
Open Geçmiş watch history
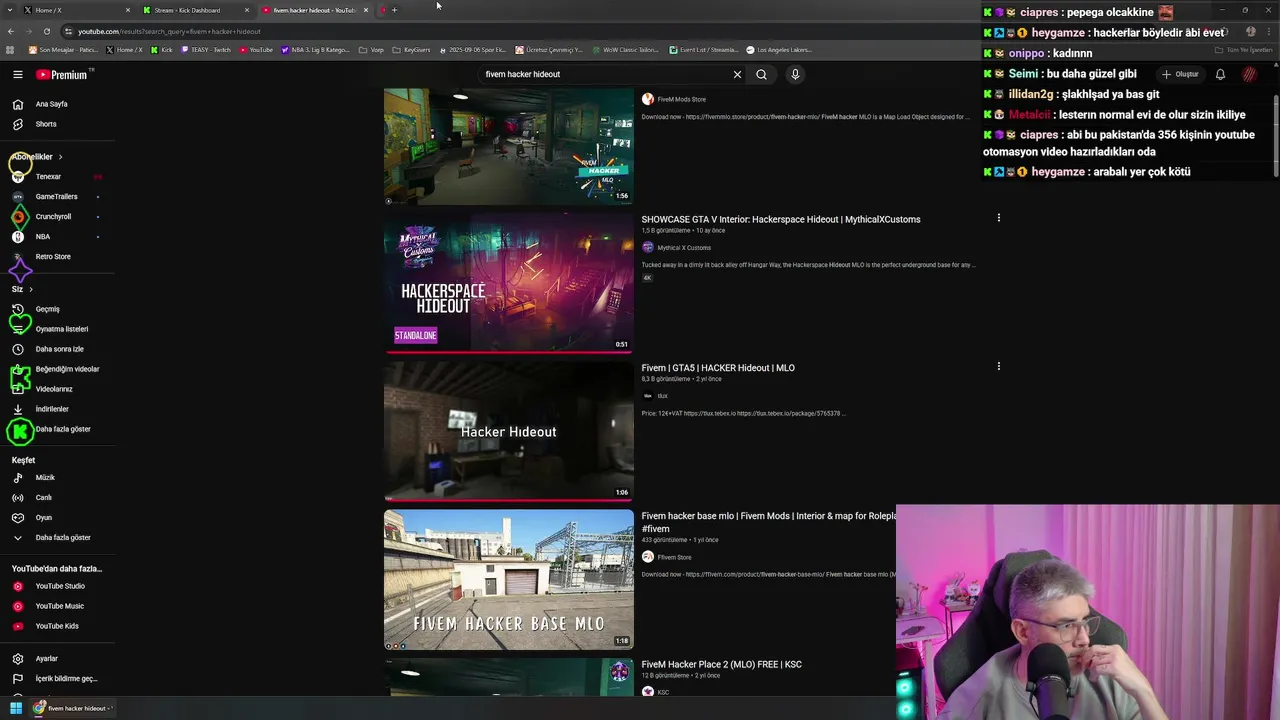coord(57,309)
